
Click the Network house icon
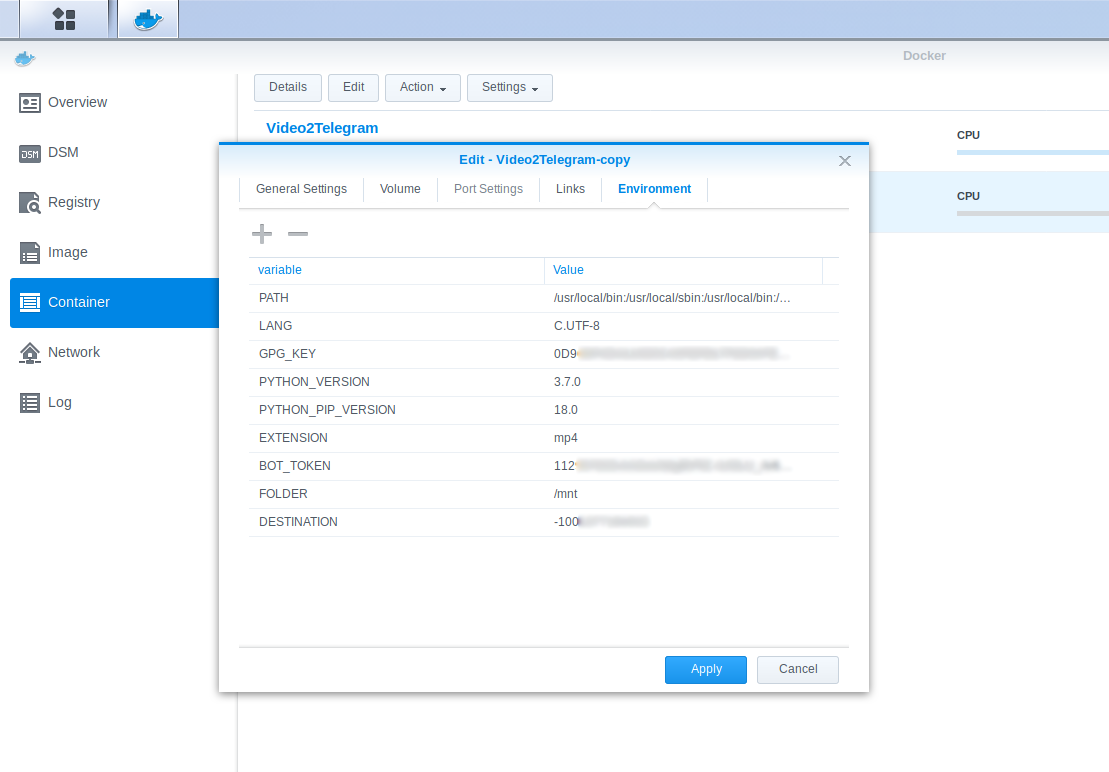(x=30, y=353)
